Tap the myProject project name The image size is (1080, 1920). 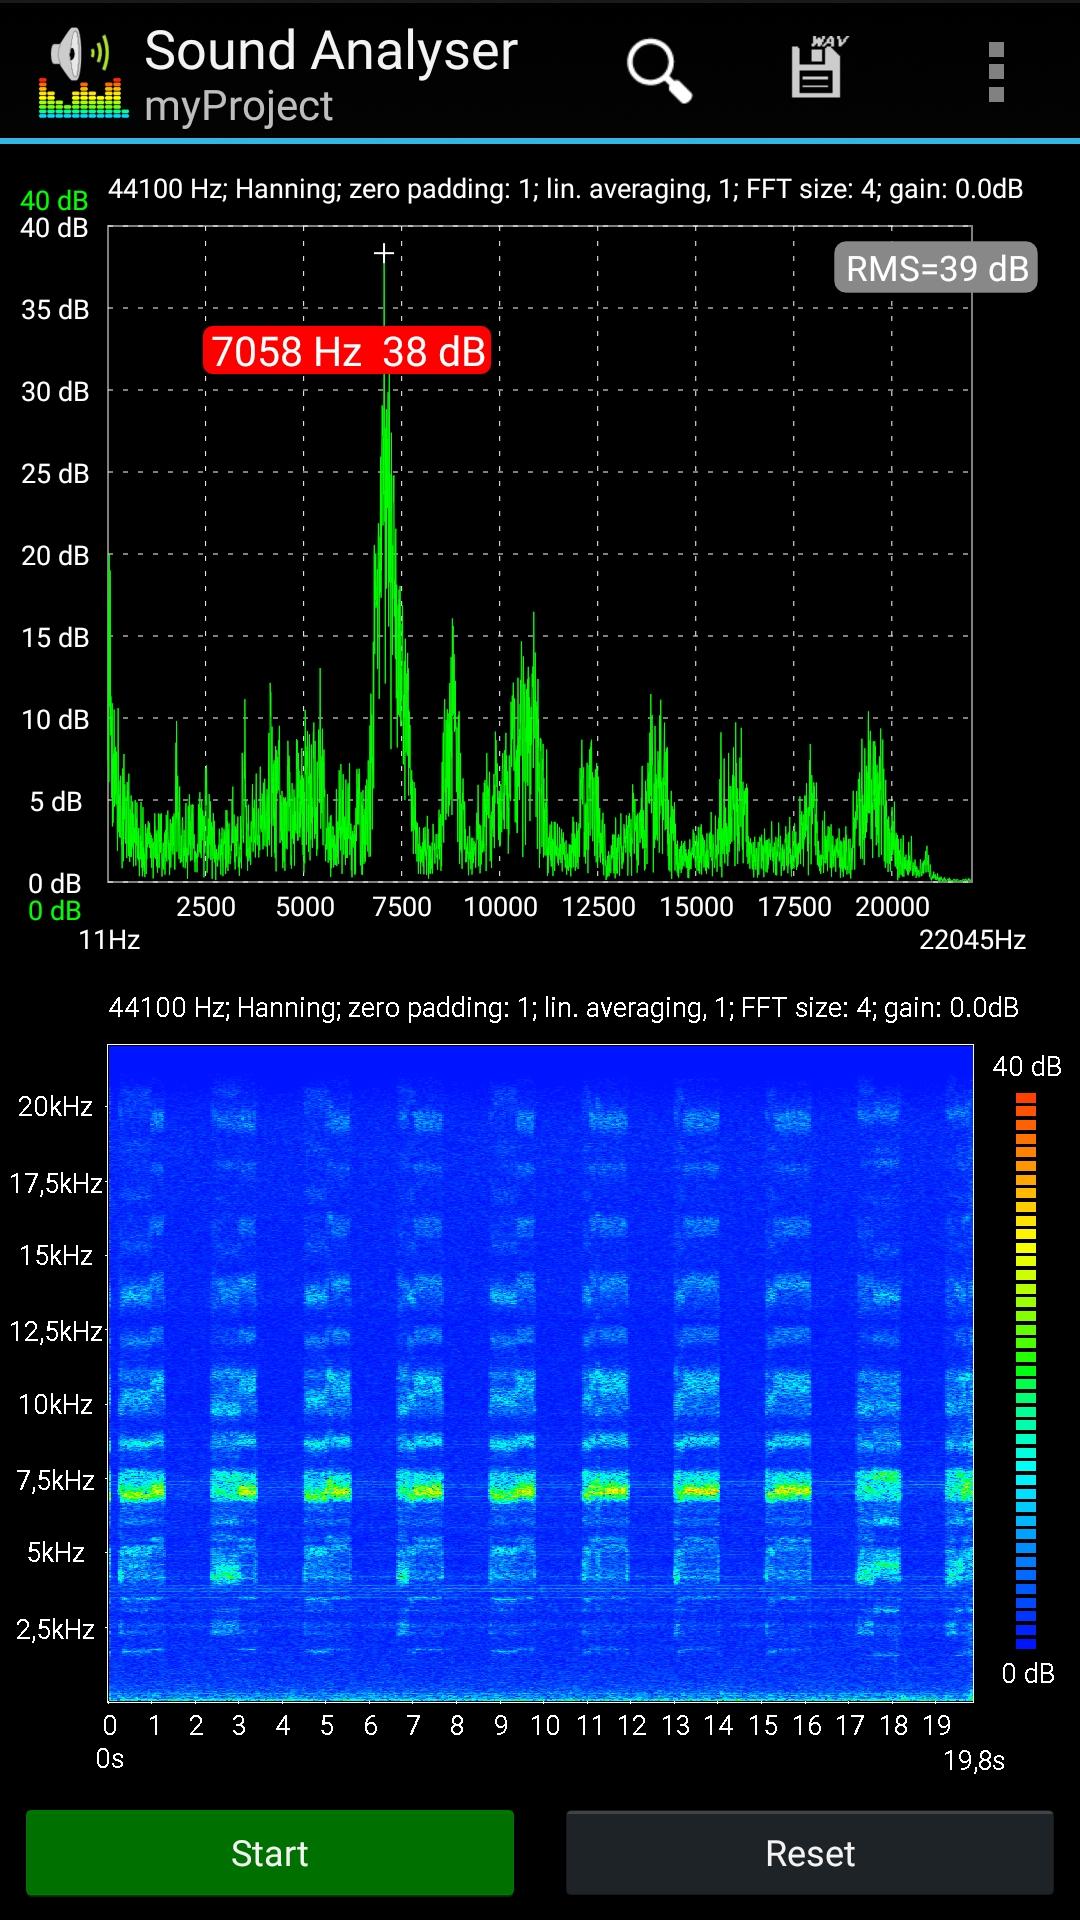(x=238, y=106)
